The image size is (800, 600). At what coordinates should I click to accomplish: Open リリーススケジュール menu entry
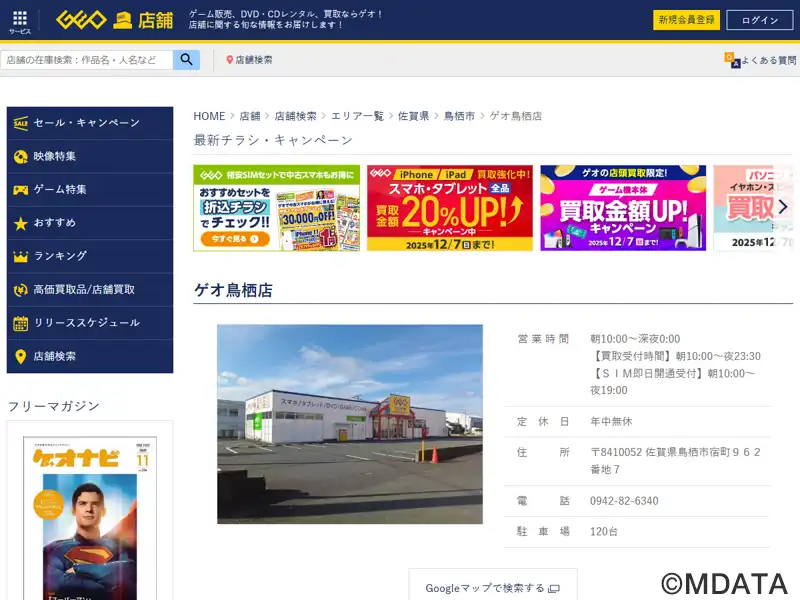(90, 323)
